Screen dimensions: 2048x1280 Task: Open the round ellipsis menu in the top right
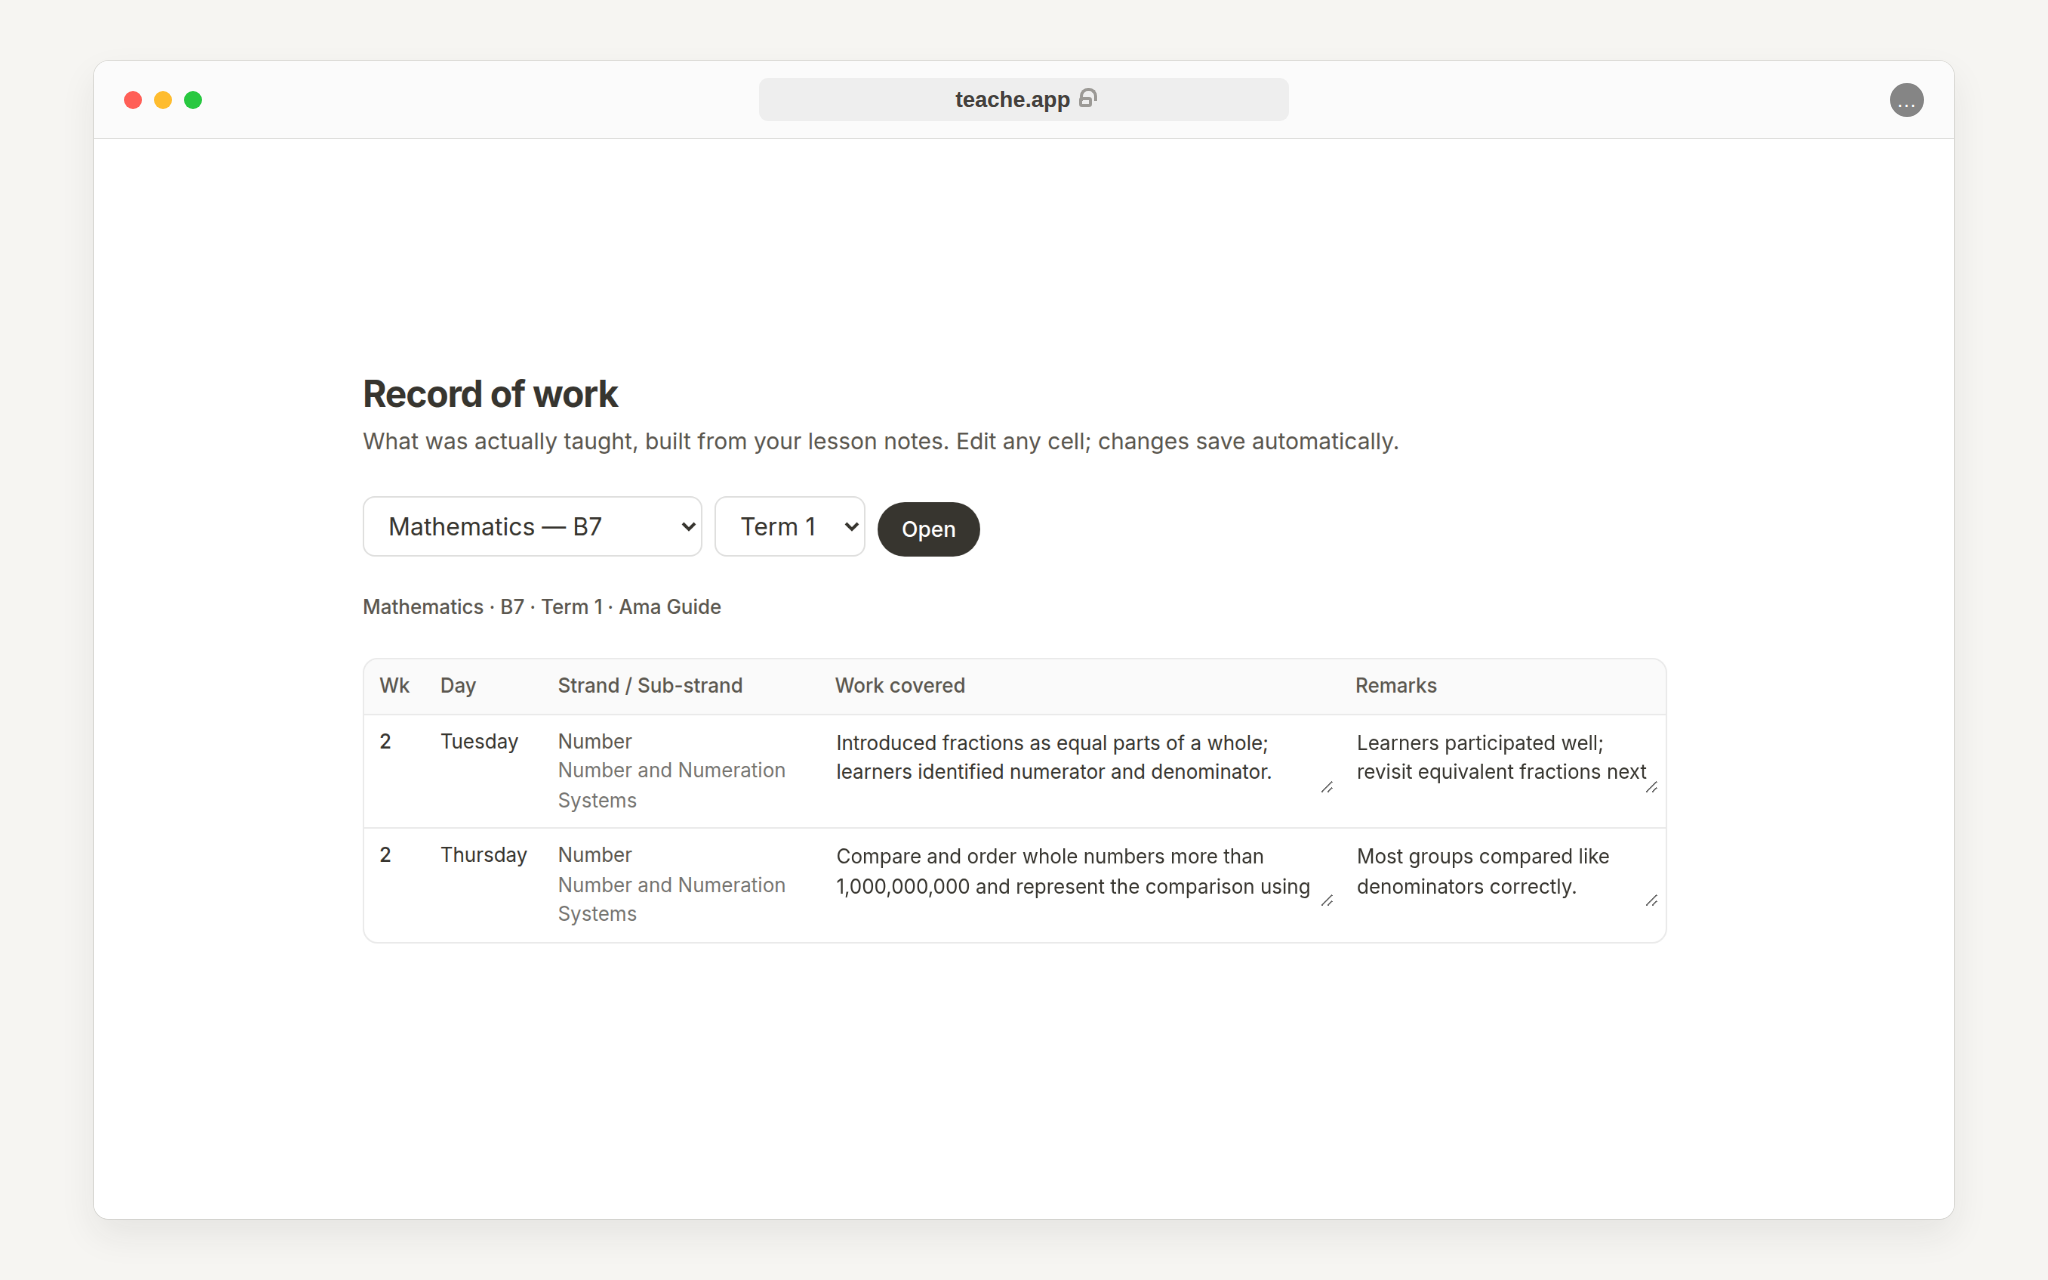point(1906,100)
